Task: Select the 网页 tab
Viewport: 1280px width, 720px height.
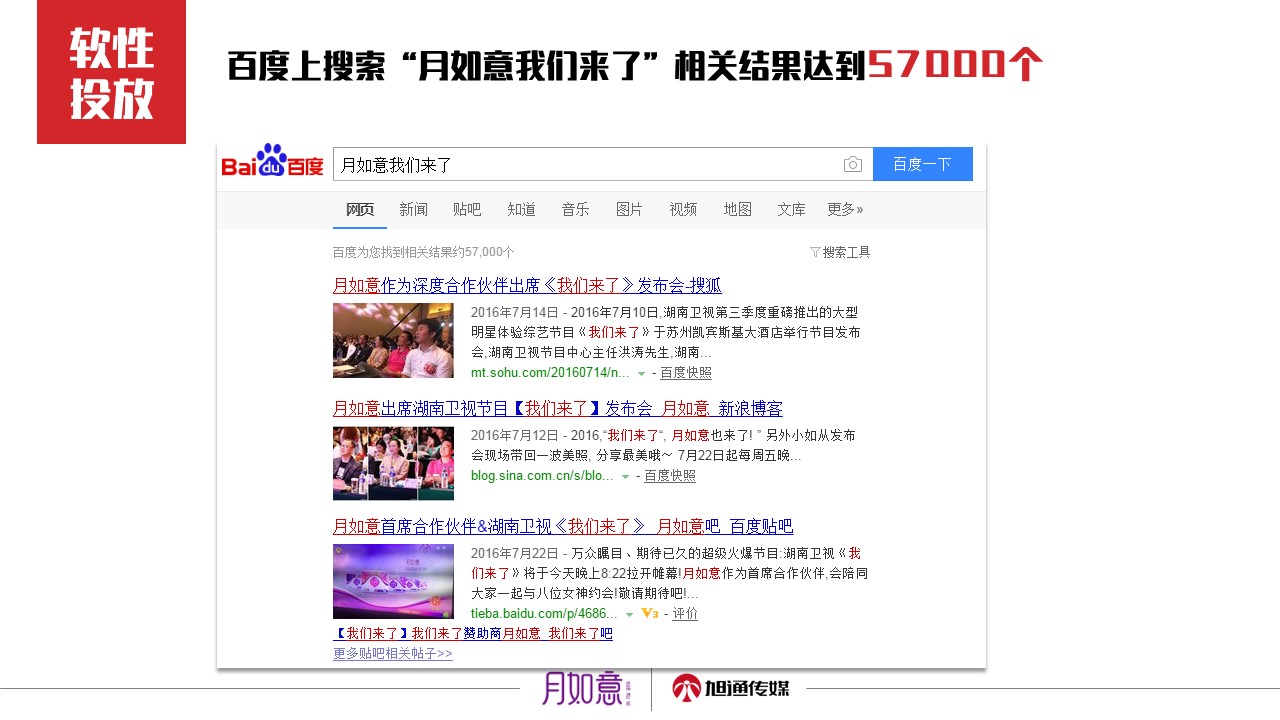Action: pyautogui.click(x=360, y=209)
